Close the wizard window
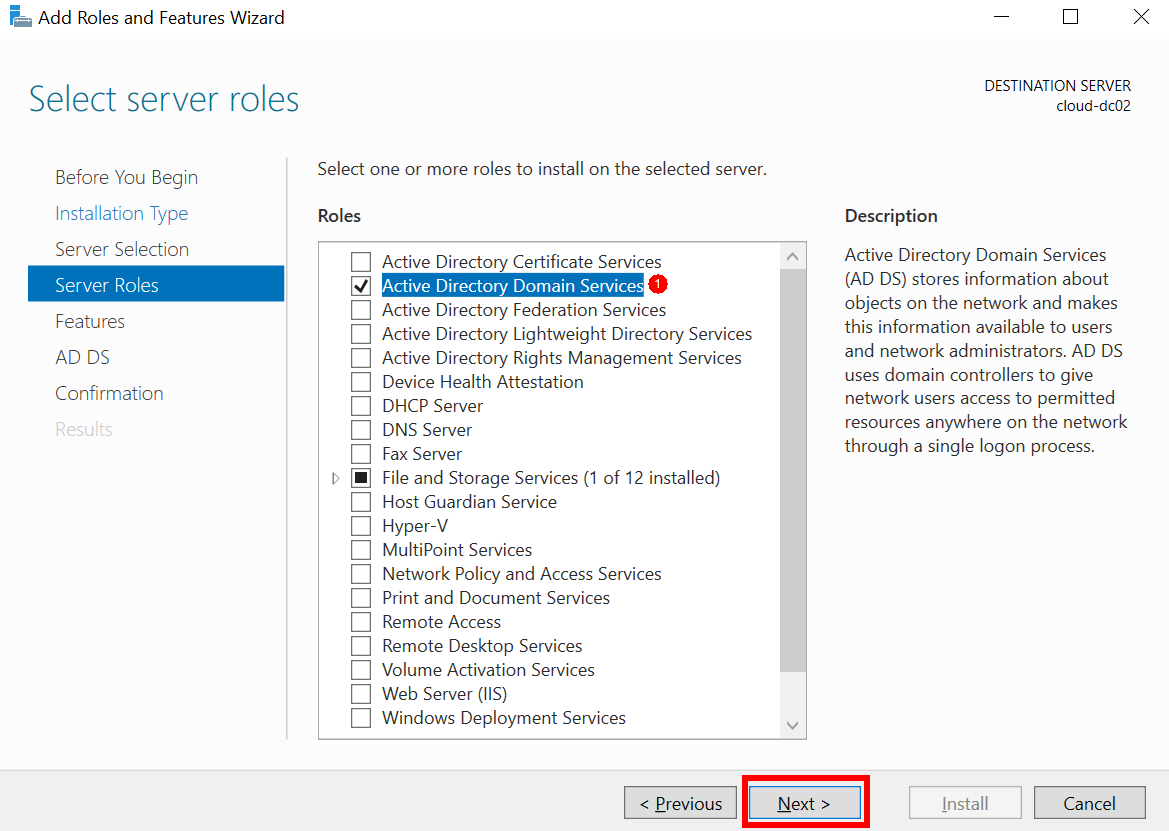Viewport: 1169px width, 831px height. (1141, 16)
